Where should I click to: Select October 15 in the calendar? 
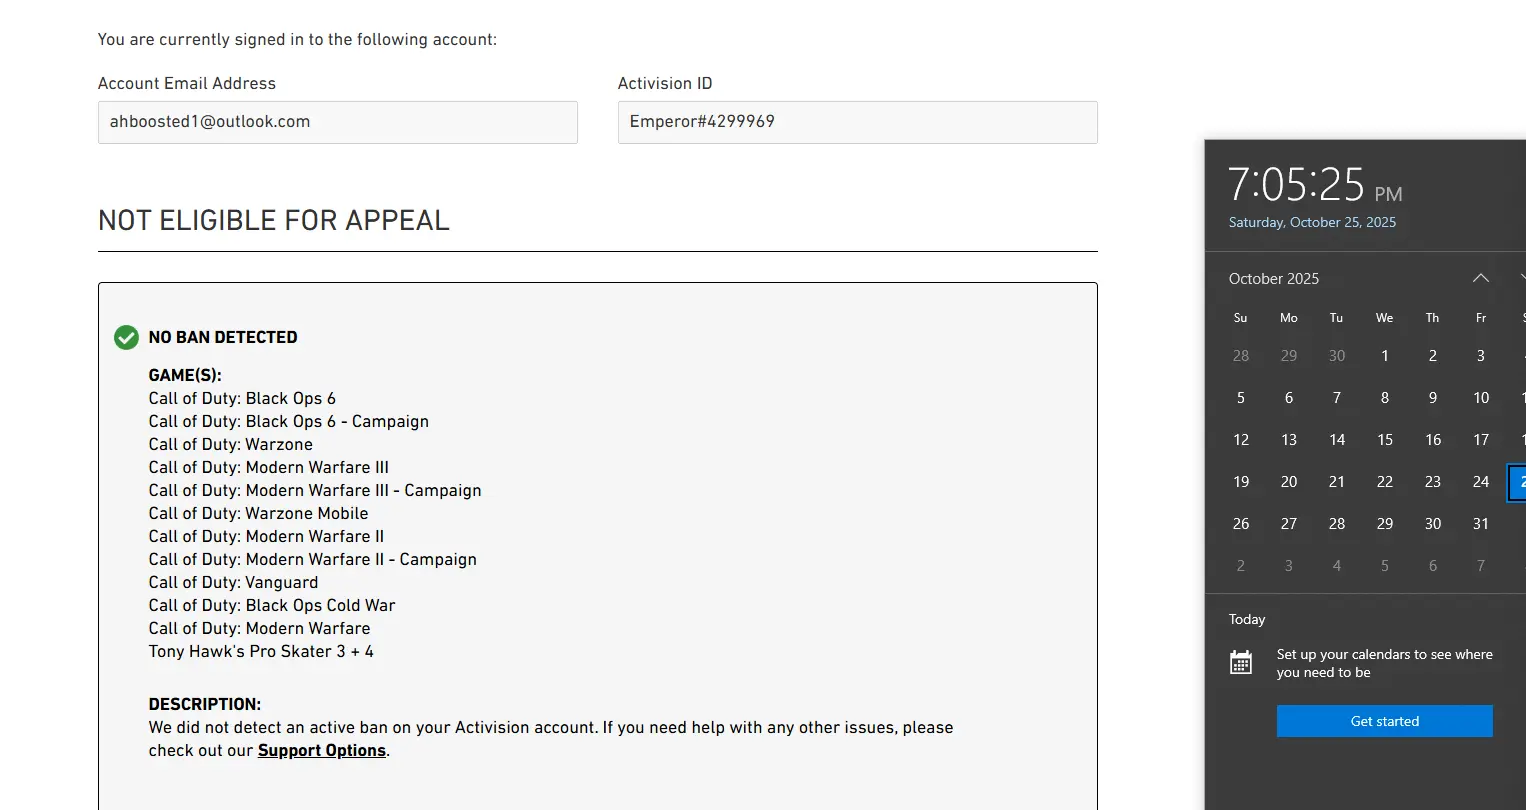click(x=1384, y=439)
